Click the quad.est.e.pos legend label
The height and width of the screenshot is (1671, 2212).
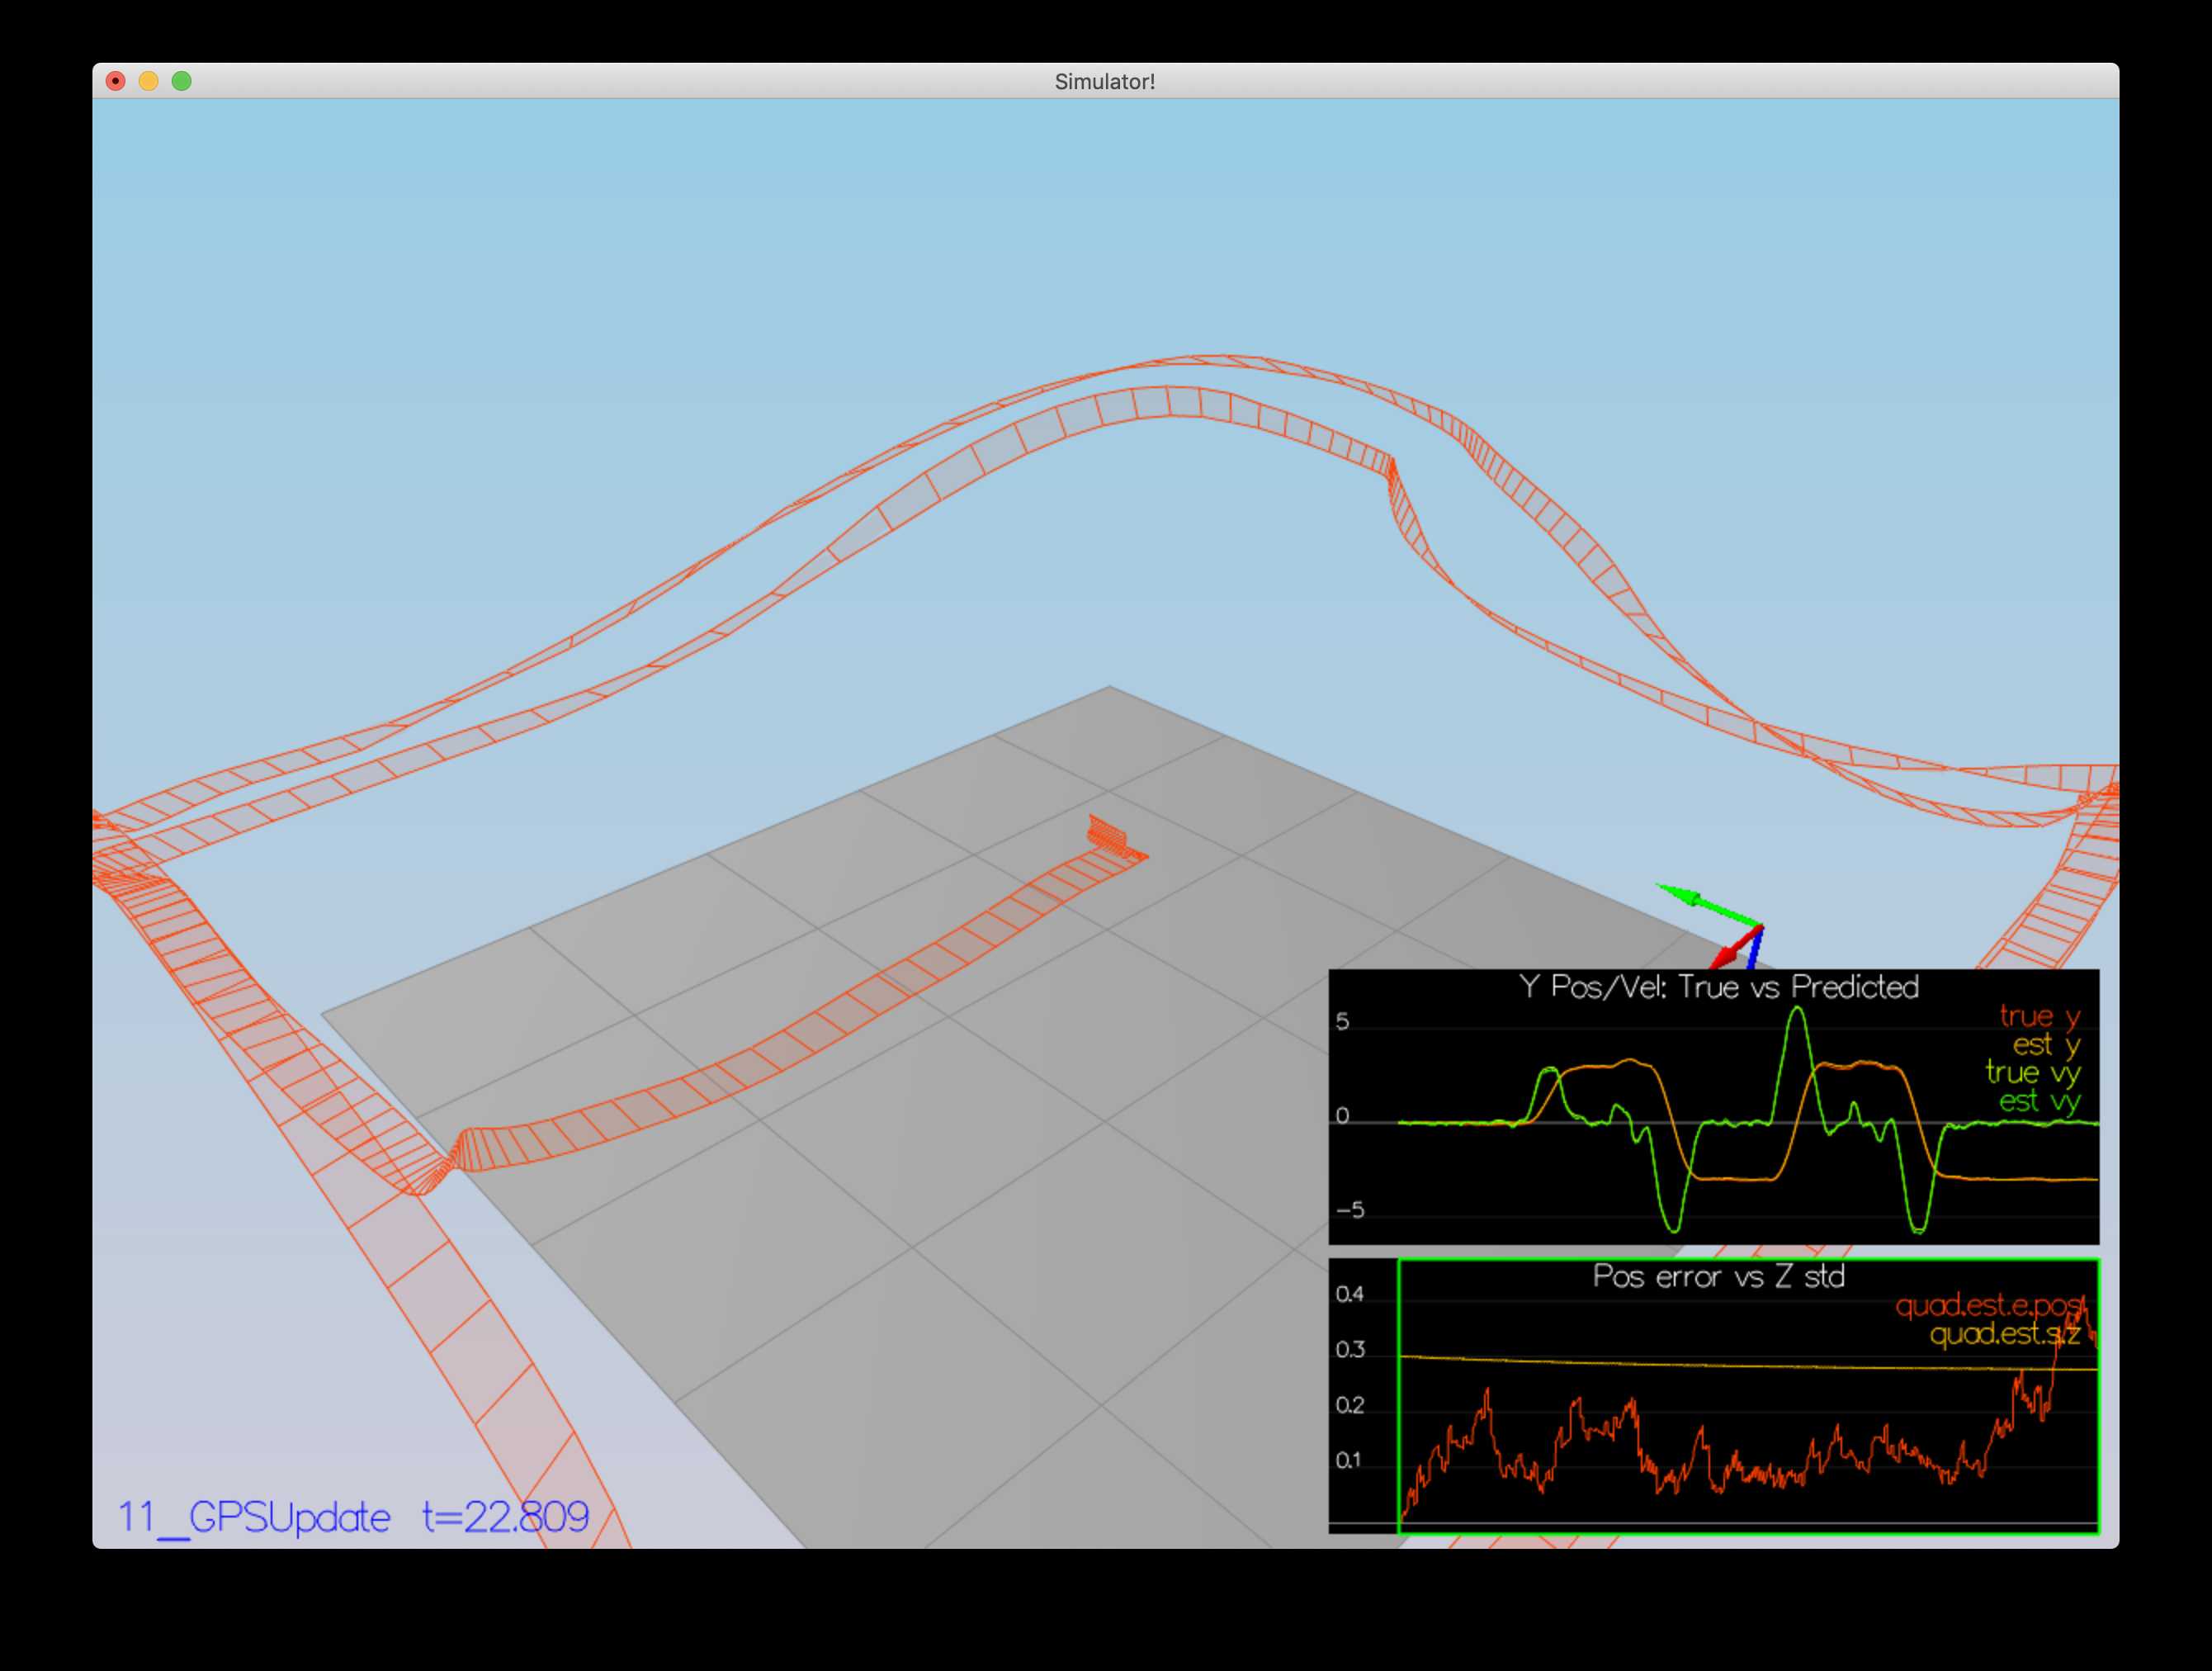(x=1989, y=1306)
